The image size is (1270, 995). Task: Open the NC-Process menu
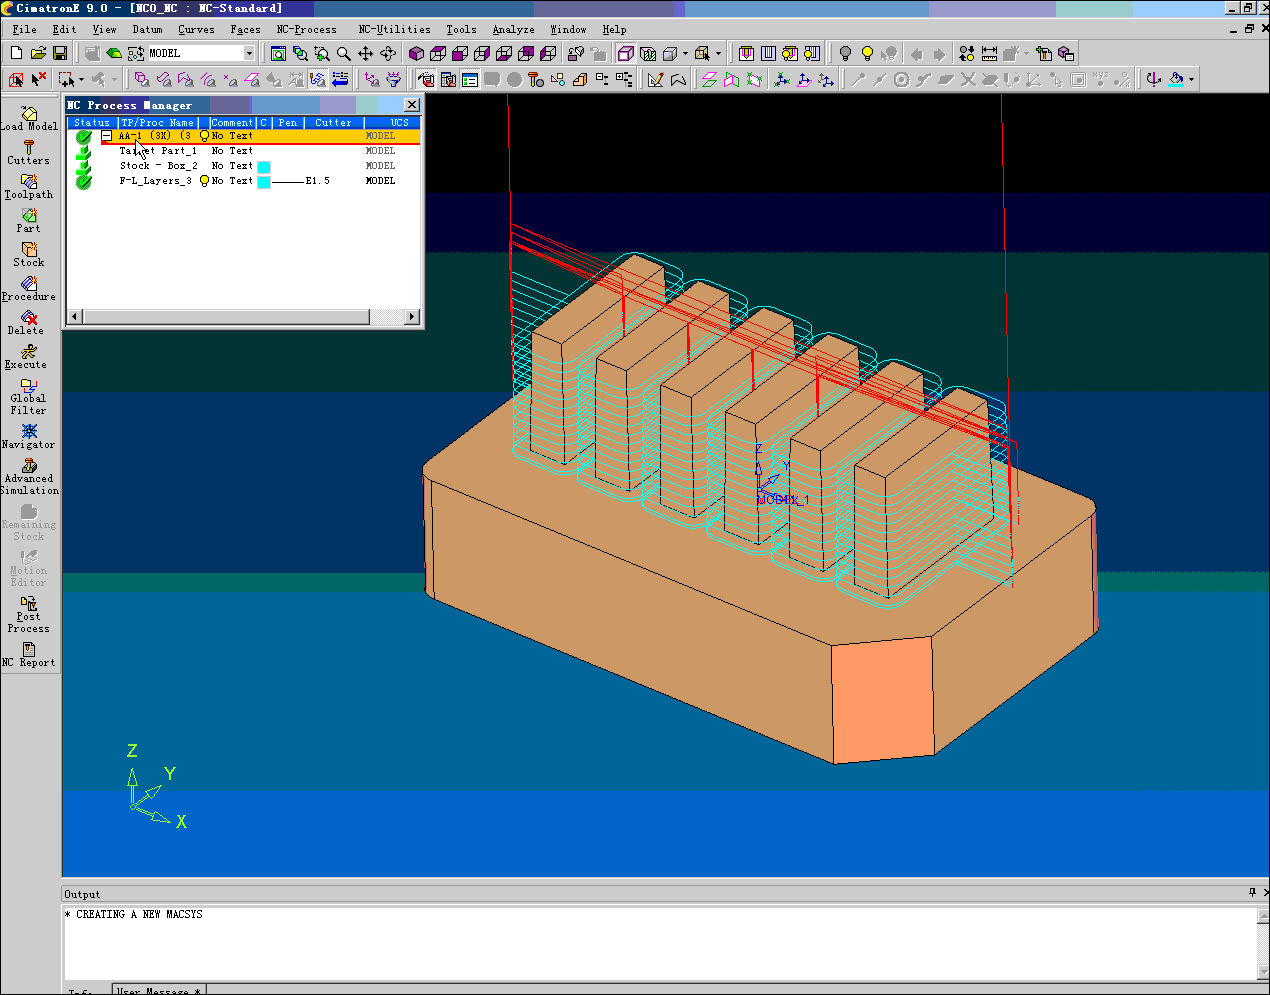click(x=307, y=29)
